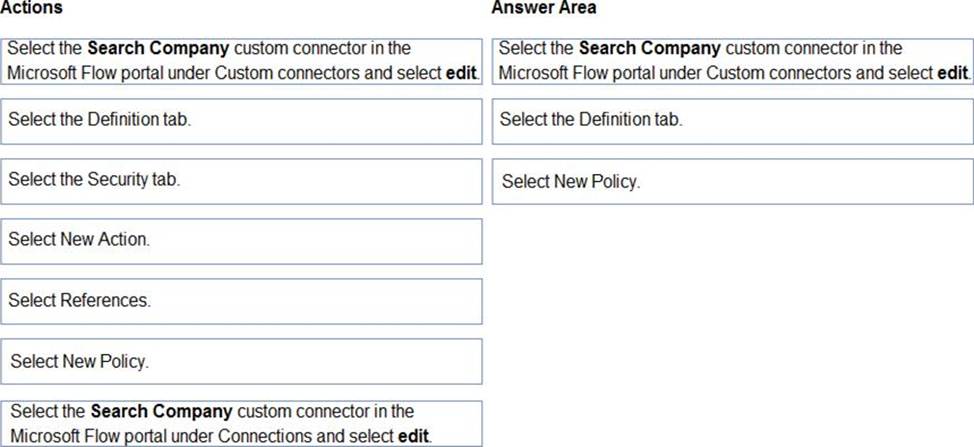Select Answer Area's Definition tab step
Image resolution: width=974 pixels, height=447 pixels.
(733, 121)
